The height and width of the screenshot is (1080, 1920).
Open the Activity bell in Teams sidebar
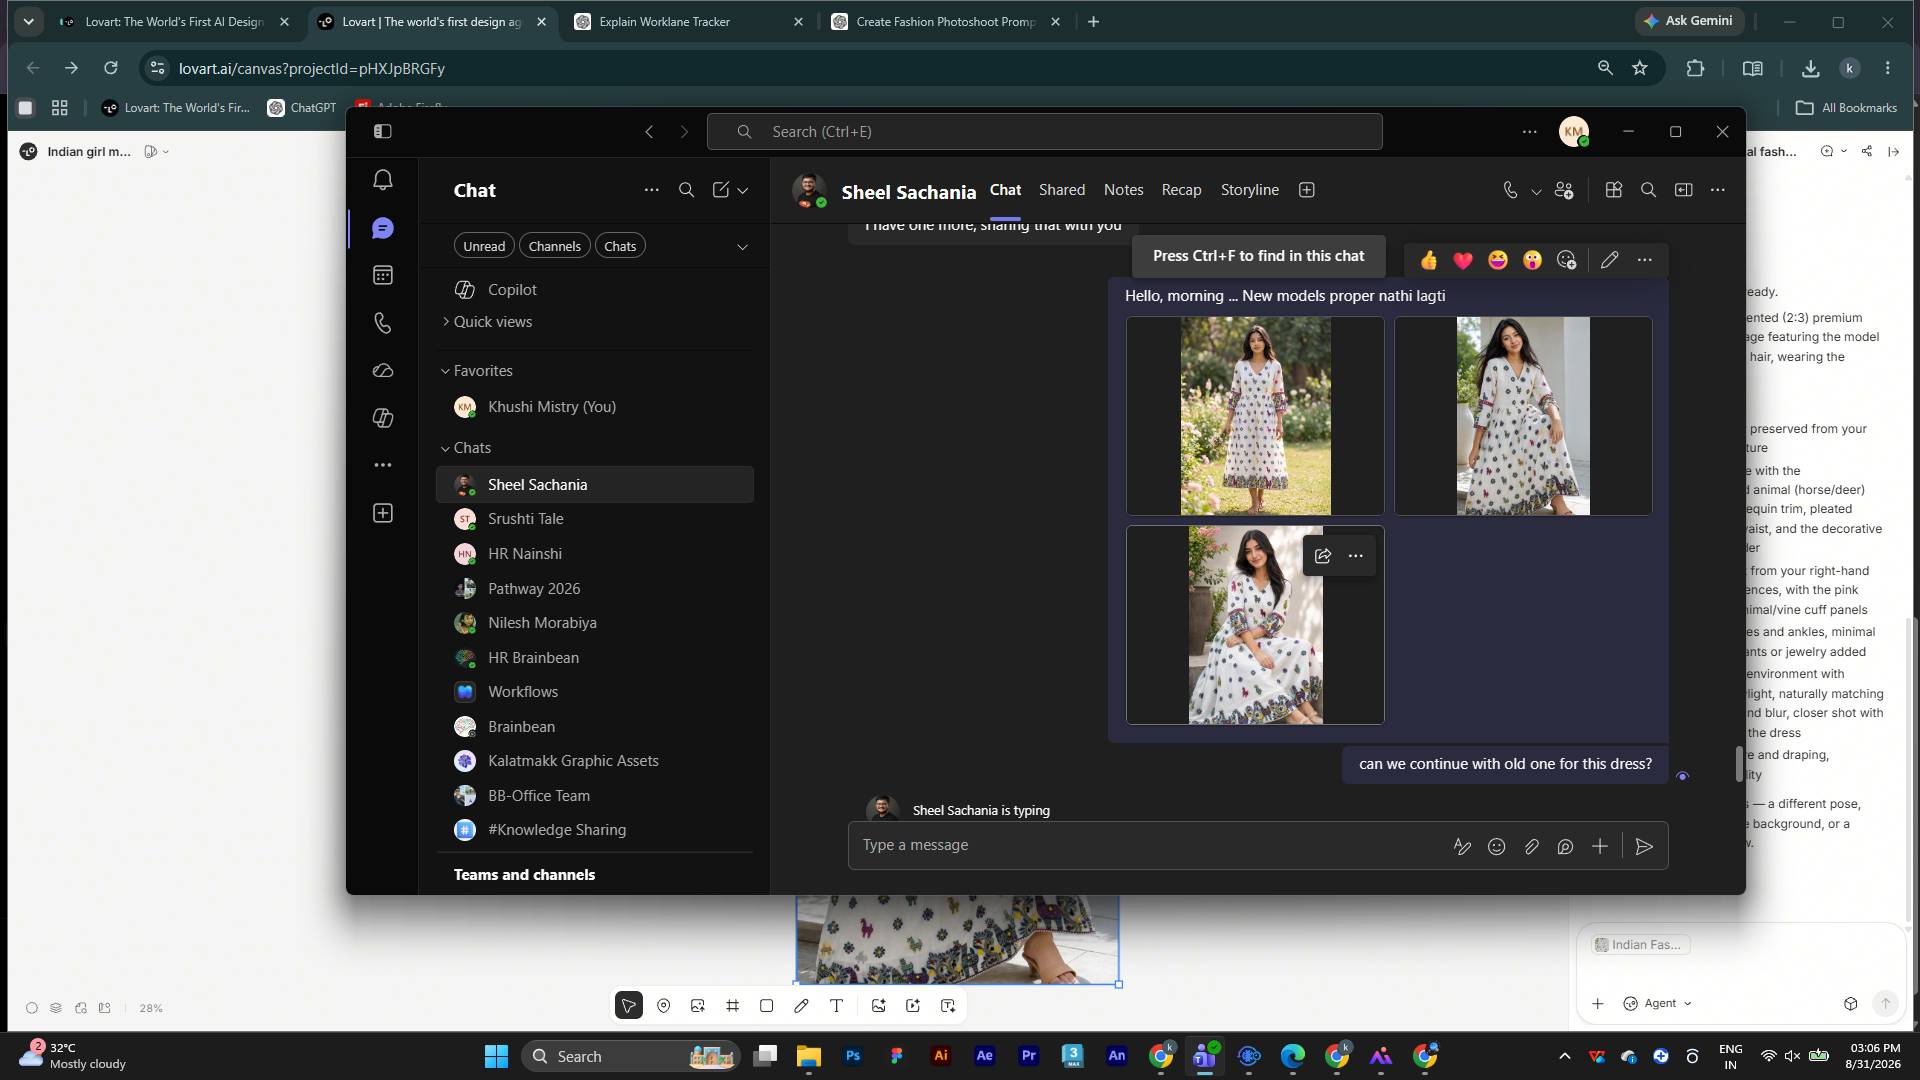383,180
